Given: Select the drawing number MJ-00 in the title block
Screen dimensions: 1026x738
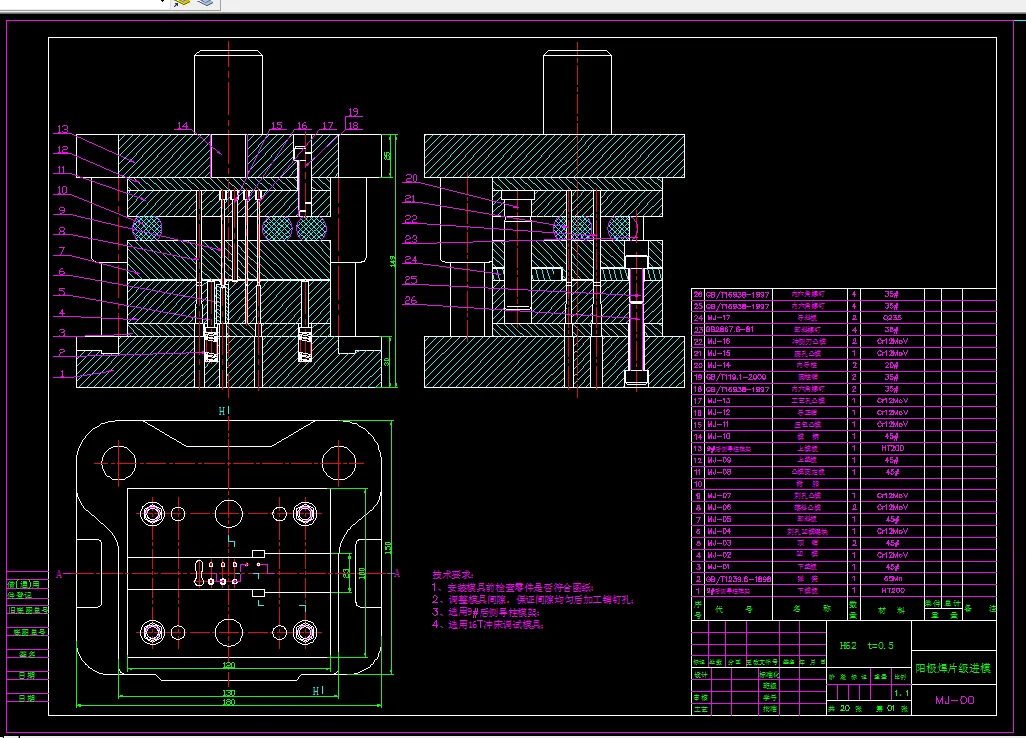Looking at the screenshot, I should point(955,700).
